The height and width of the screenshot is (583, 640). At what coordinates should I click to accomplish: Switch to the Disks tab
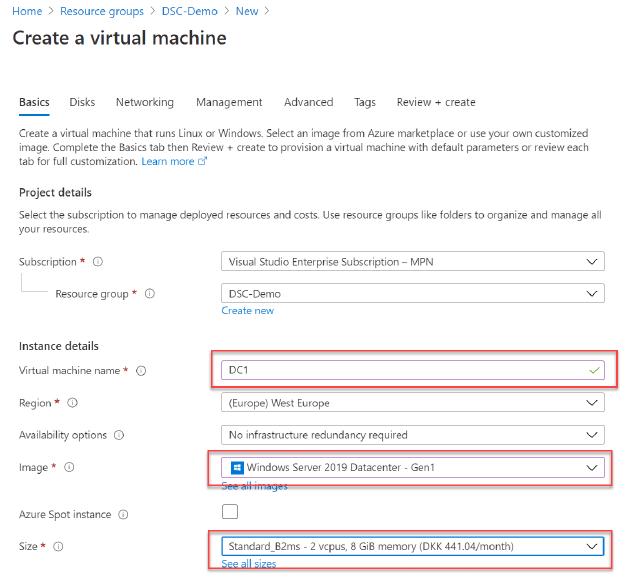point(82,102)
